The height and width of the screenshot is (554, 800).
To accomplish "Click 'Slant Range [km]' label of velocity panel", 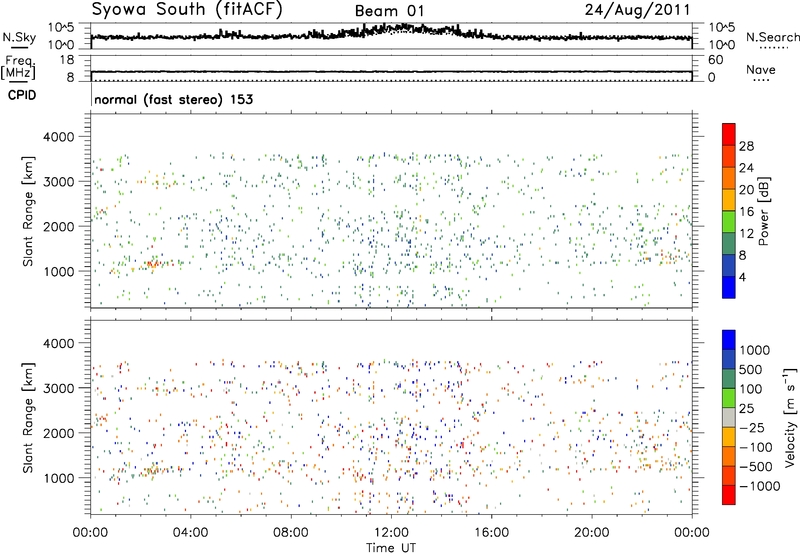I will tap(28, 417).
